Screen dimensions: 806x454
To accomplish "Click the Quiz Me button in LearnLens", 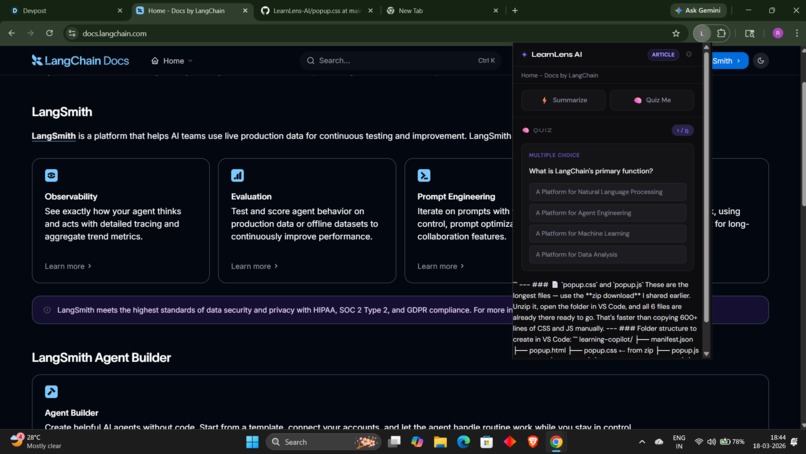I will coord(652,100).
